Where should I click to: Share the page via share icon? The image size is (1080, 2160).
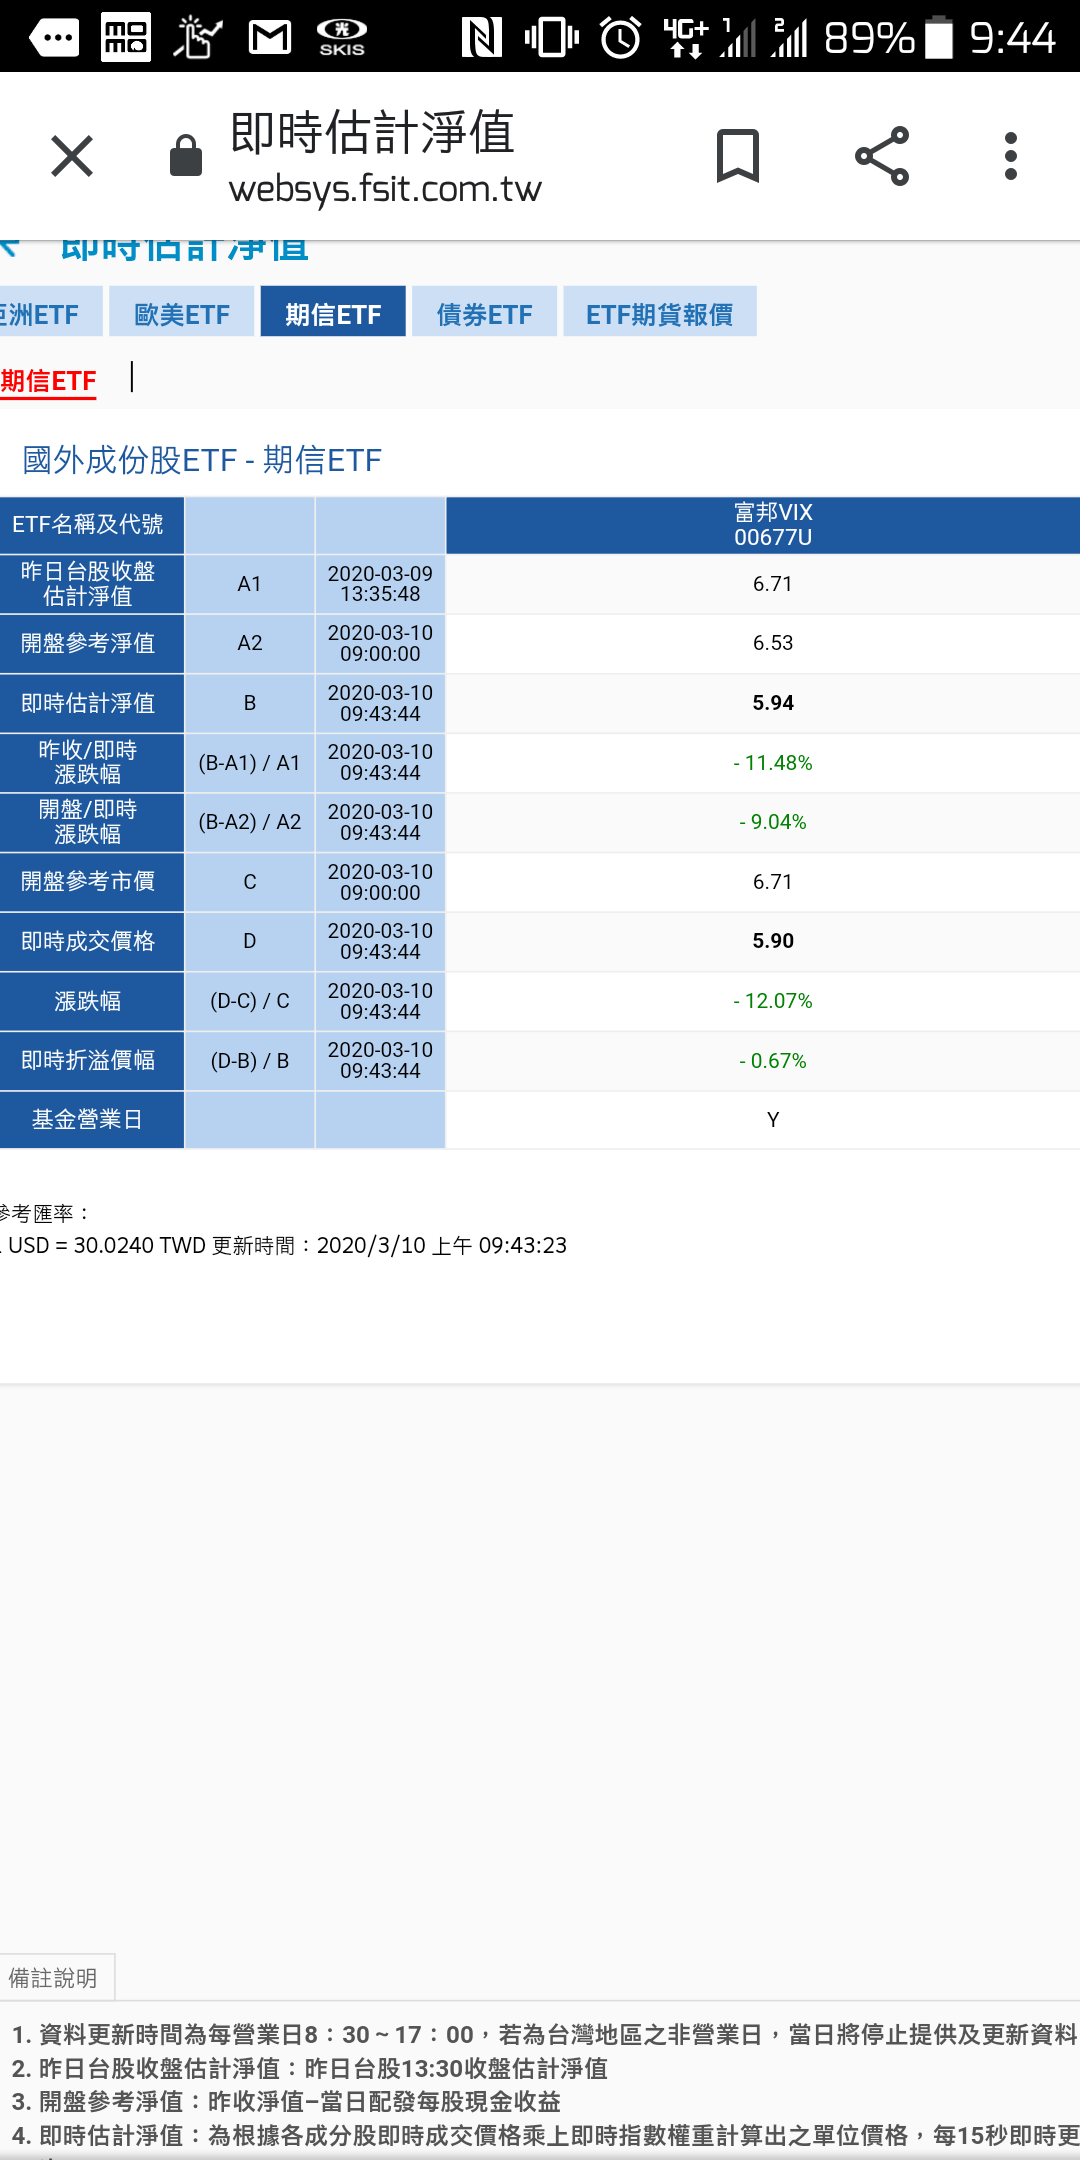(x=882, y=156)
